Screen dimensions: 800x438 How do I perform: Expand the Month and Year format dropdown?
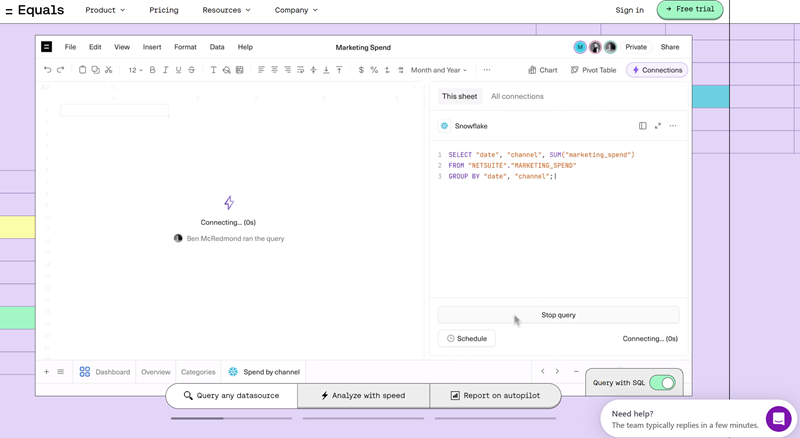tap(439, 70)
